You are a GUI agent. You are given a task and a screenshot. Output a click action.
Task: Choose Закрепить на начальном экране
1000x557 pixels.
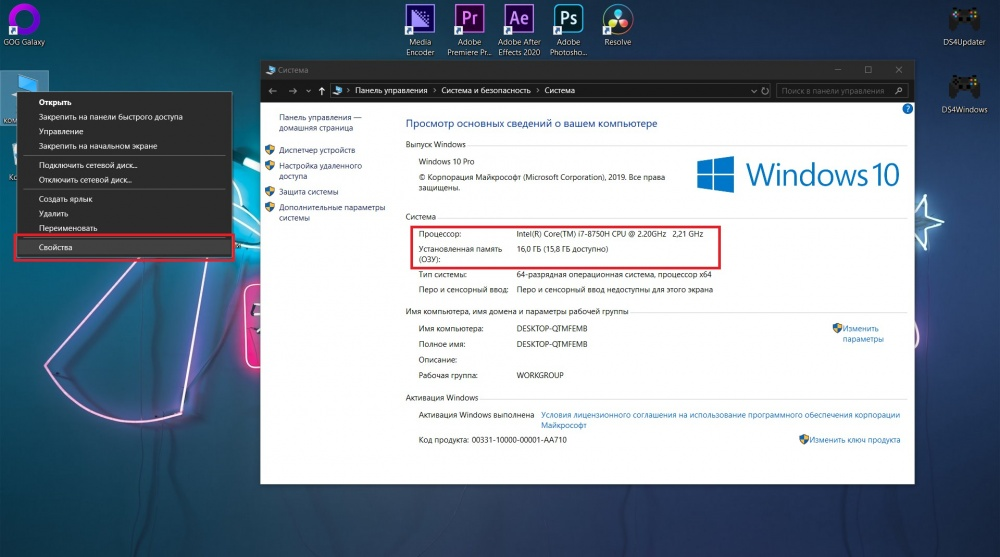click(124, 146)
